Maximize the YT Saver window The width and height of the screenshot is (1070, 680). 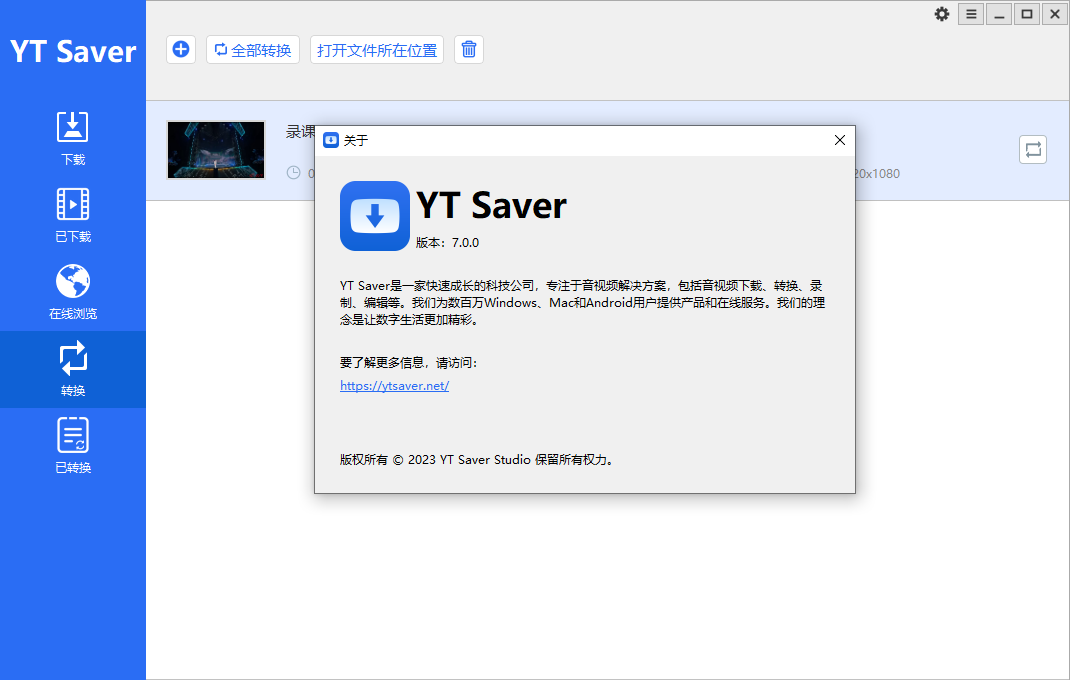1027,14
